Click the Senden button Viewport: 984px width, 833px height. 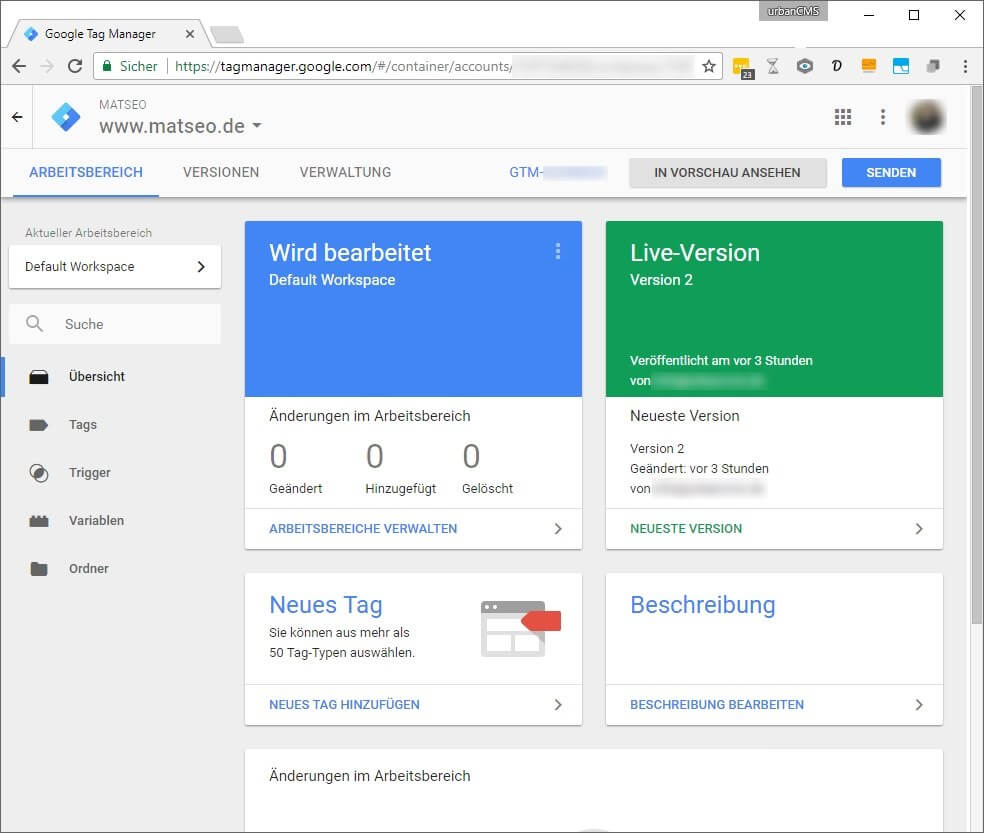pyautogui.click(x=891, y=172)
